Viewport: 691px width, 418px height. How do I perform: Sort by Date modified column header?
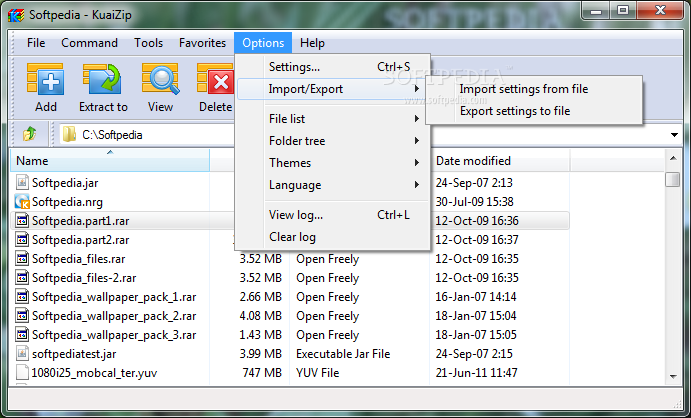[499, 161]
